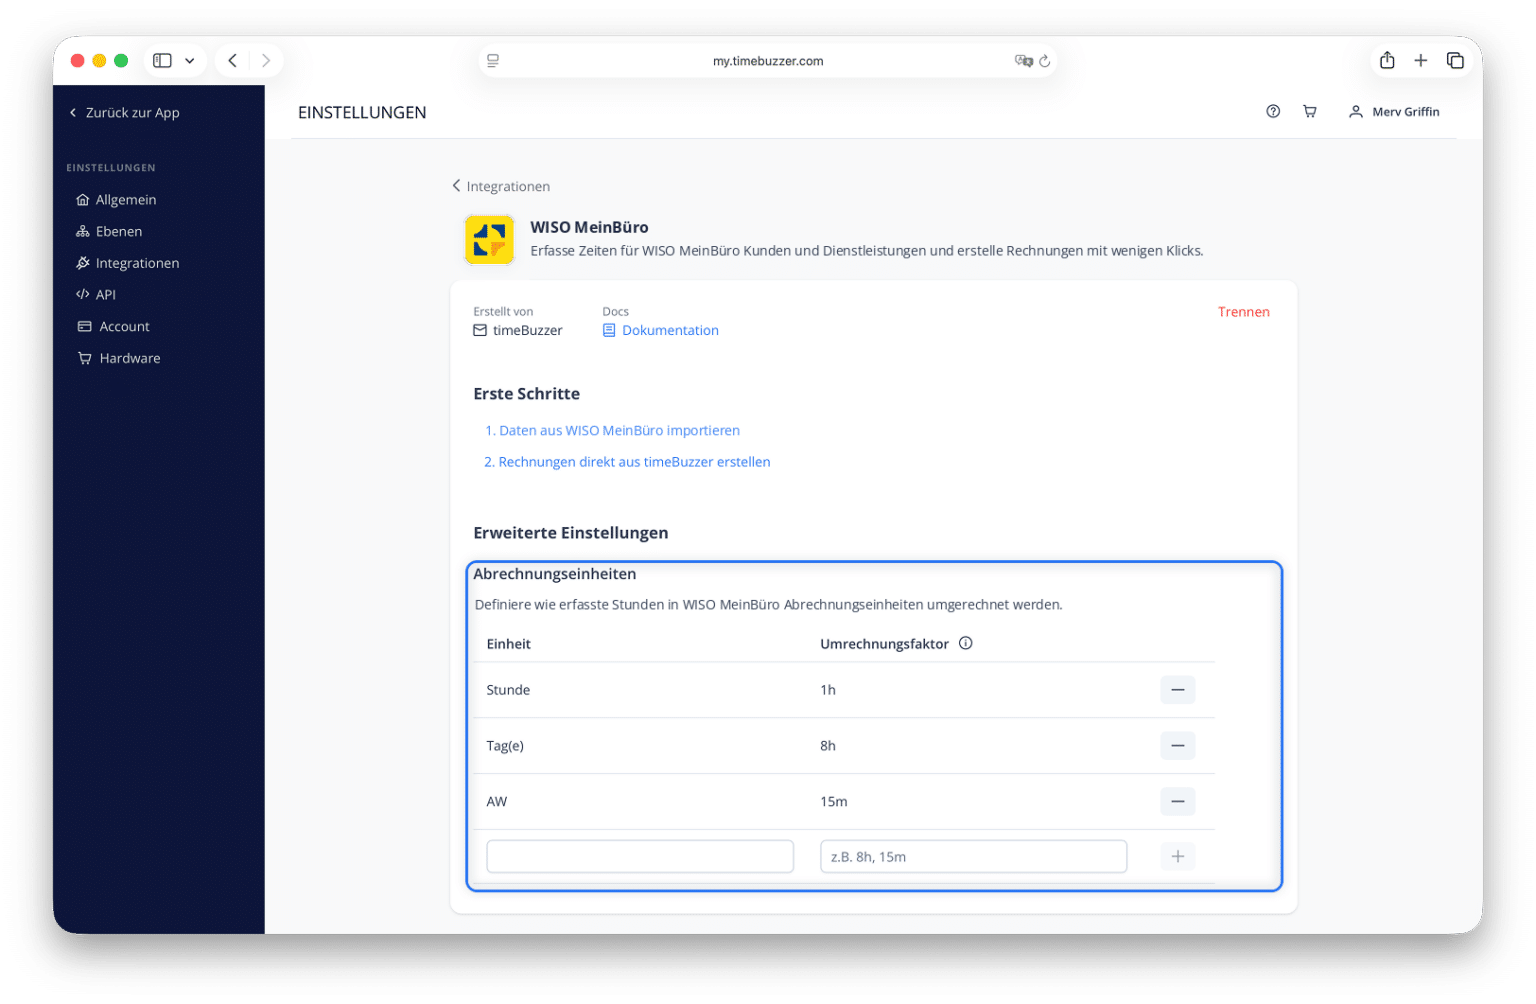Click the Tag(e) unit name
Viewport: 1536px width, 1004px height.
(x=505, y=746)
